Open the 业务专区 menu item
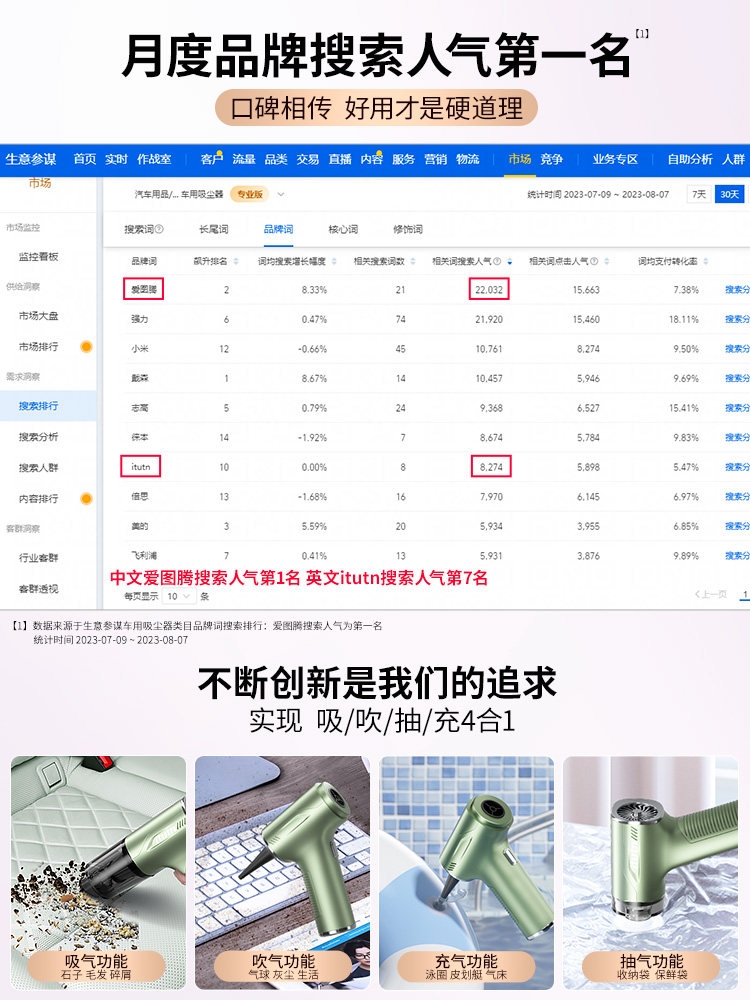Image resolution: width=750 pixels, height=1000 pixels. point(615,159)
